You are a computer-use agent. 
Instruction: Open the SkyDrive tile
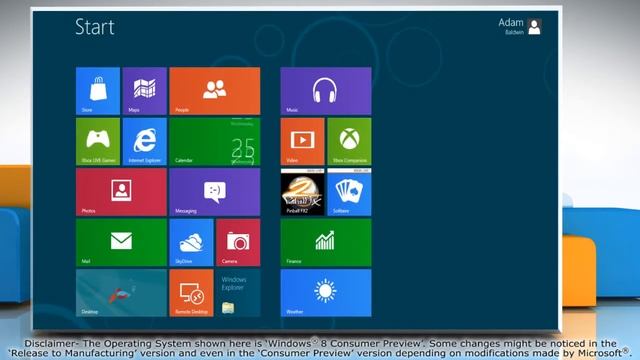[191, 242]
